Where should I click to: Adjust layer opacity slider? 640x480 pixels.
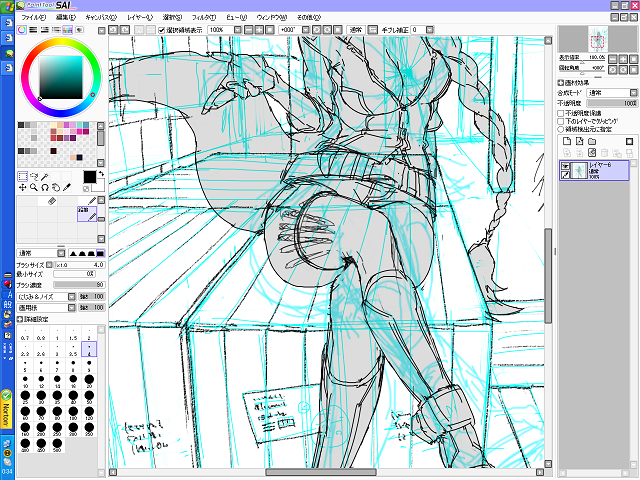coord(612,104)
